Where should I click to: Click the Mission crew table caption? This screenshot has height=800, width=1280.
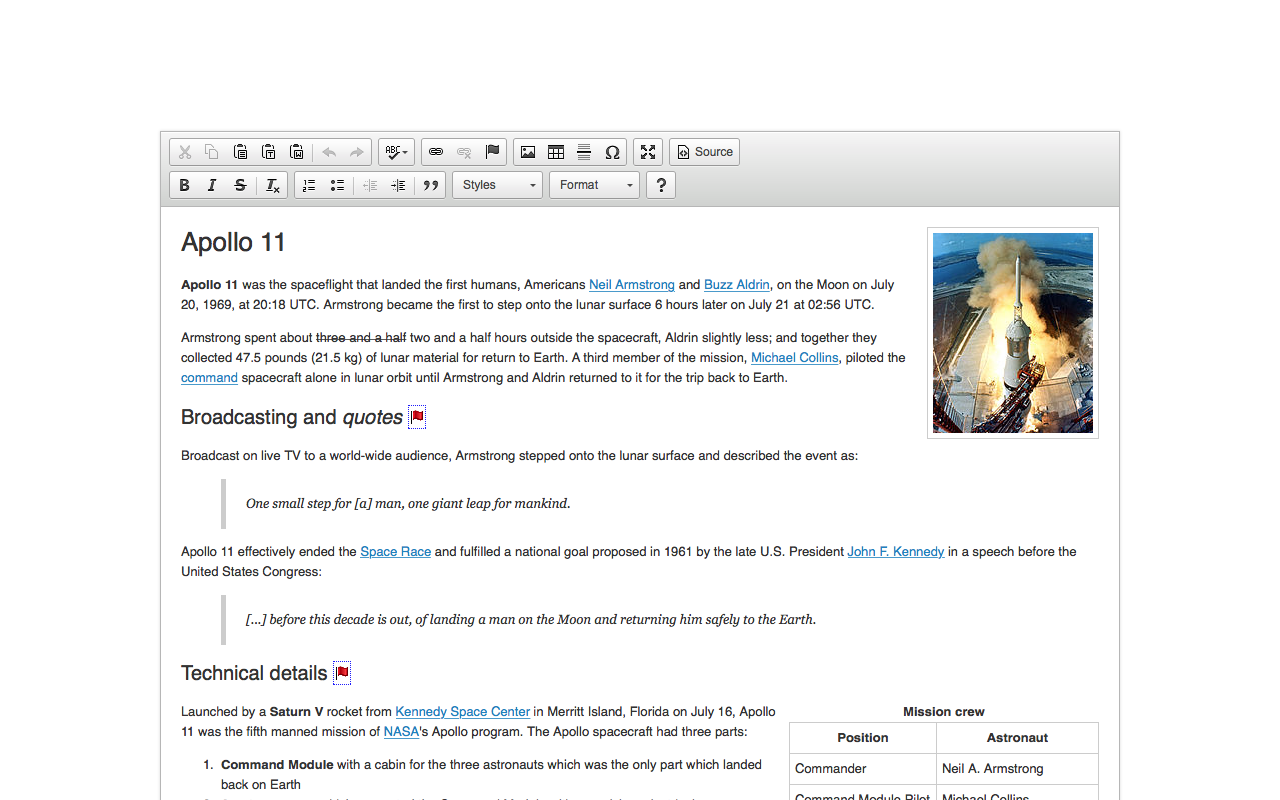point(944,712)
